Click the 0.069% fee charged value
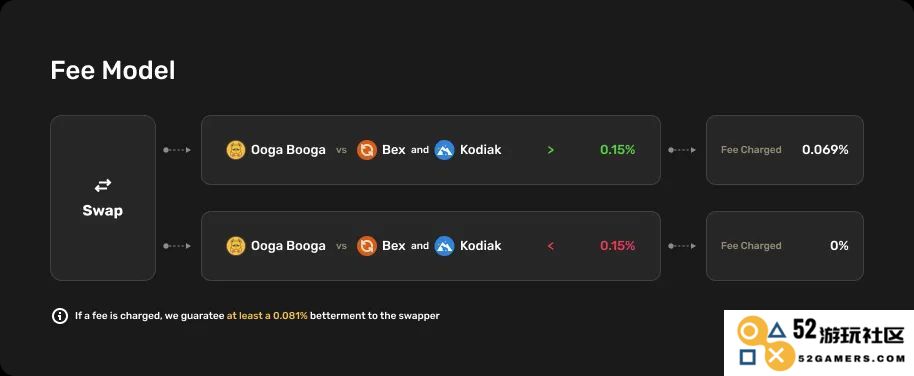 (x=825, y=150)
